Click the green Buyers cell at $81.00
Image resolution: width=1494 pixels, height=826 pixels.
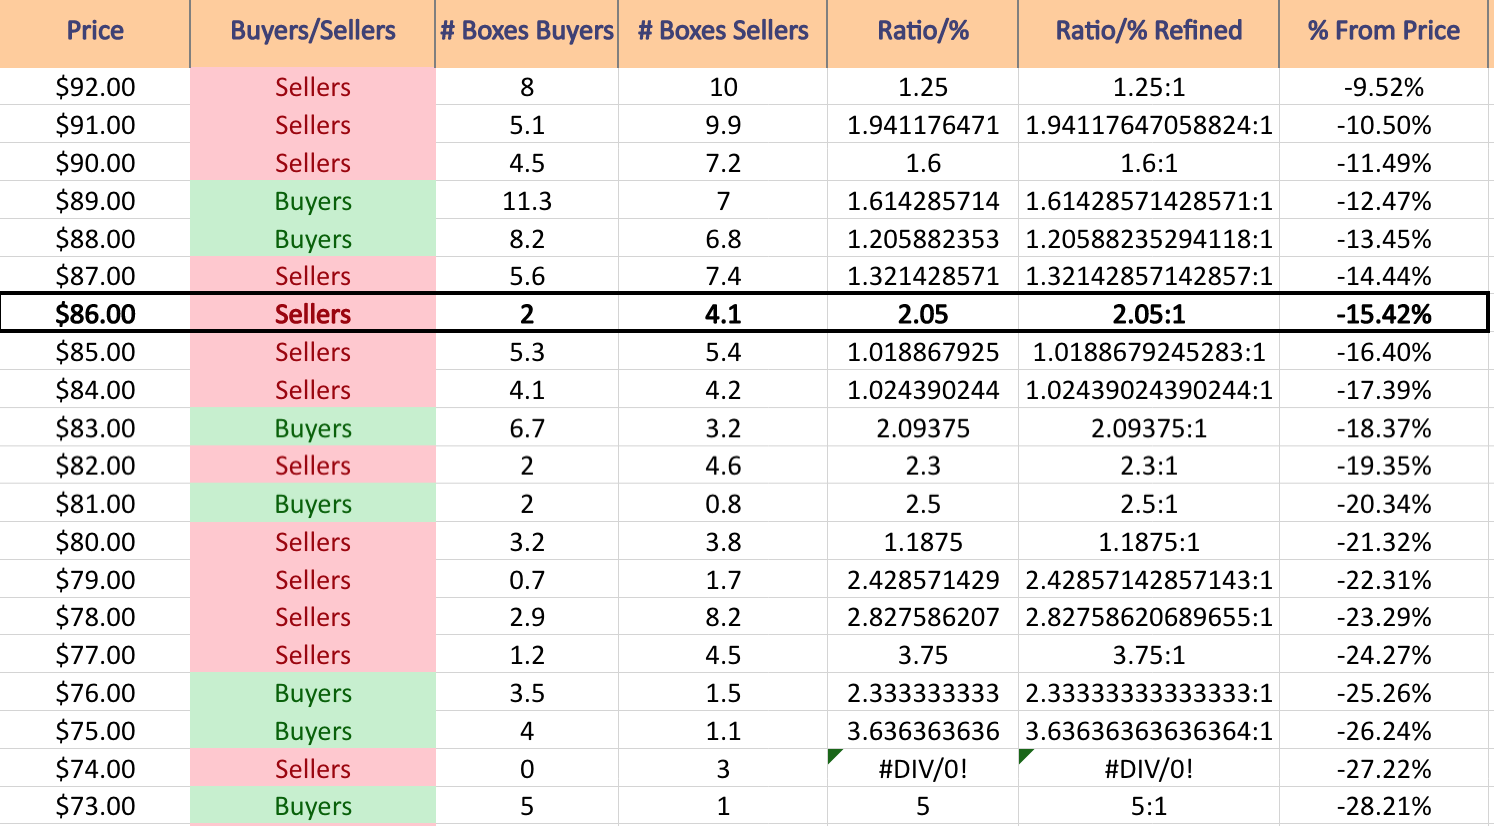coord(313,504)
